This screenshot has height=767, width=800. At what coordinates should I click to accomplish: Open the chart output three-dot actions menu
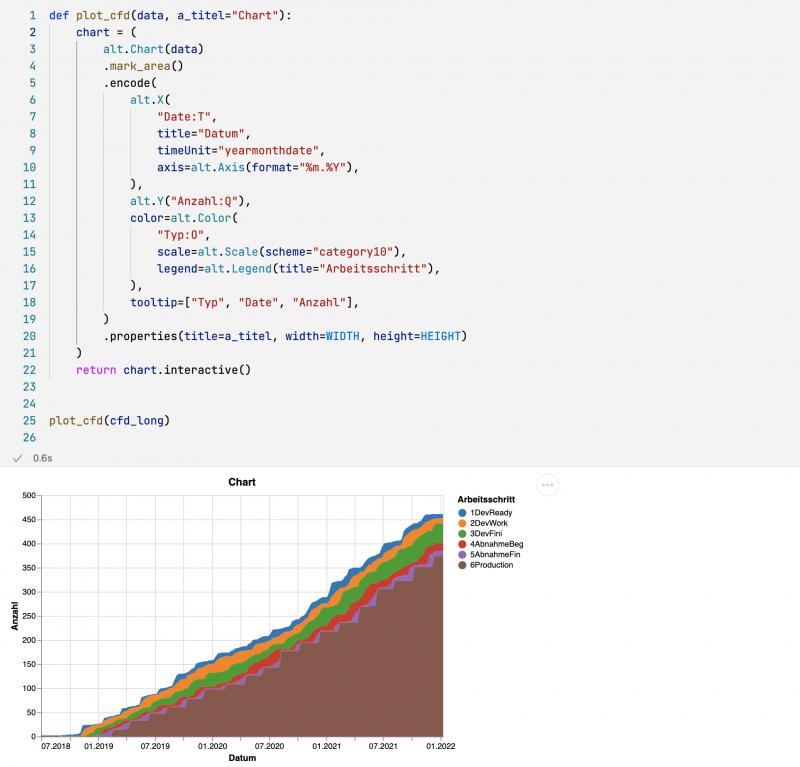tap(547, 485)
